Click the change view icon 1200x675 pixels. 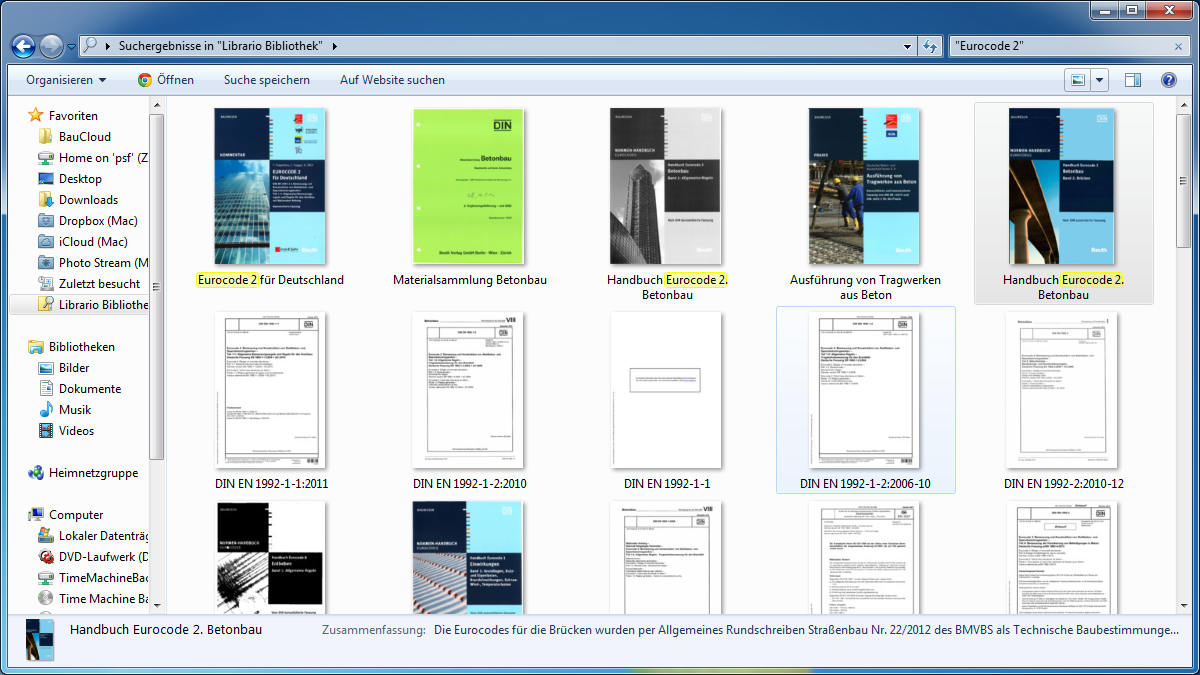pos(1077,80)
